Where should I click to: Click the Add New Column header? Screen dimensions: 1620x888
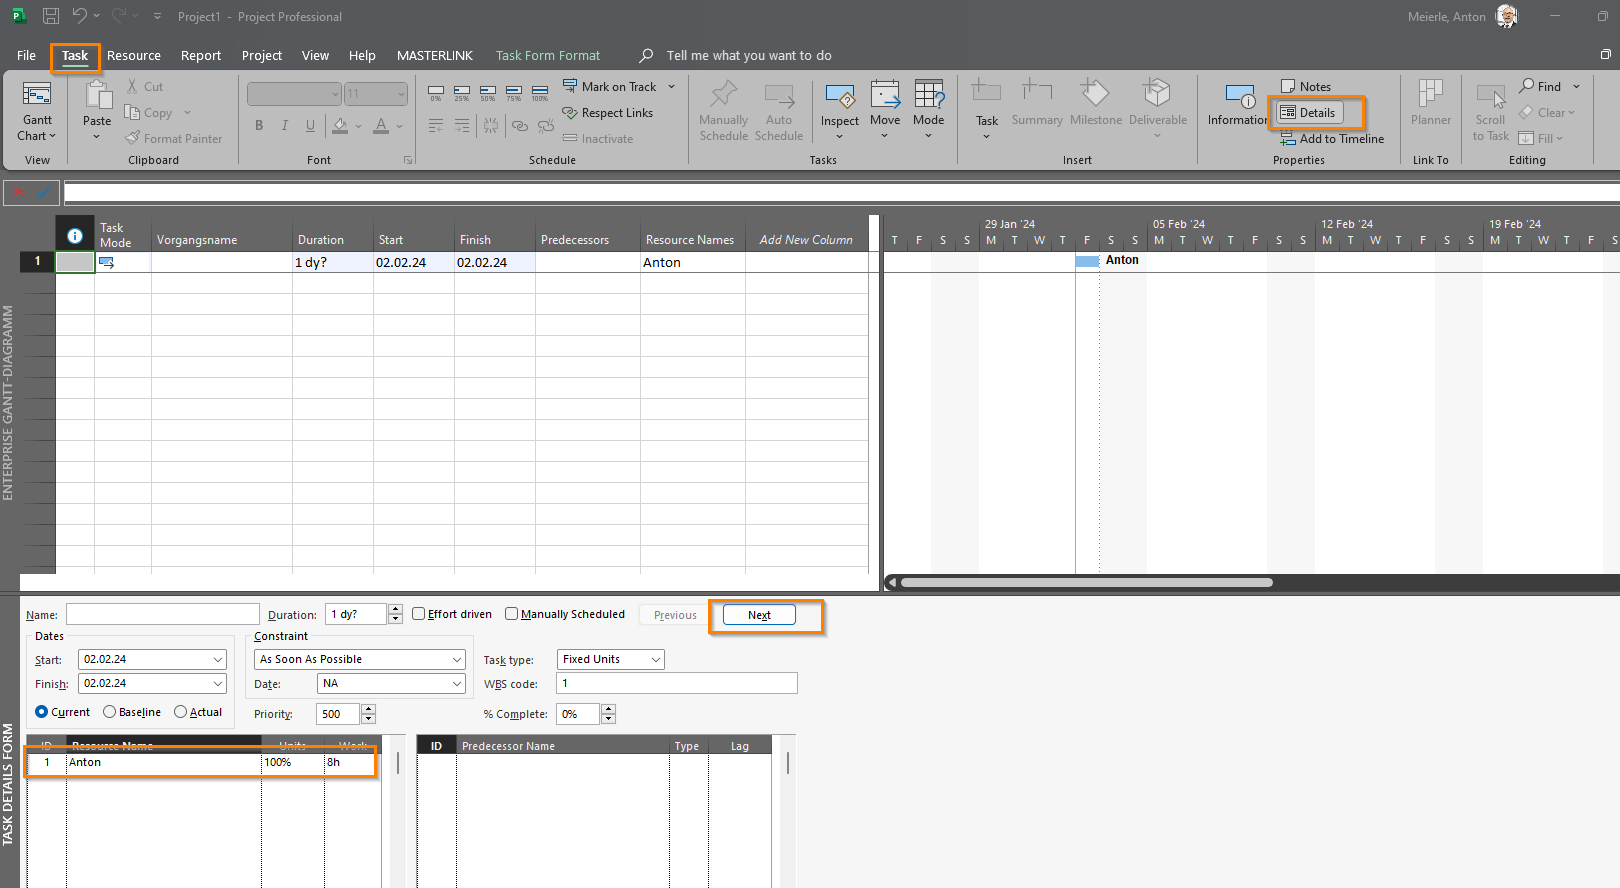806,240
